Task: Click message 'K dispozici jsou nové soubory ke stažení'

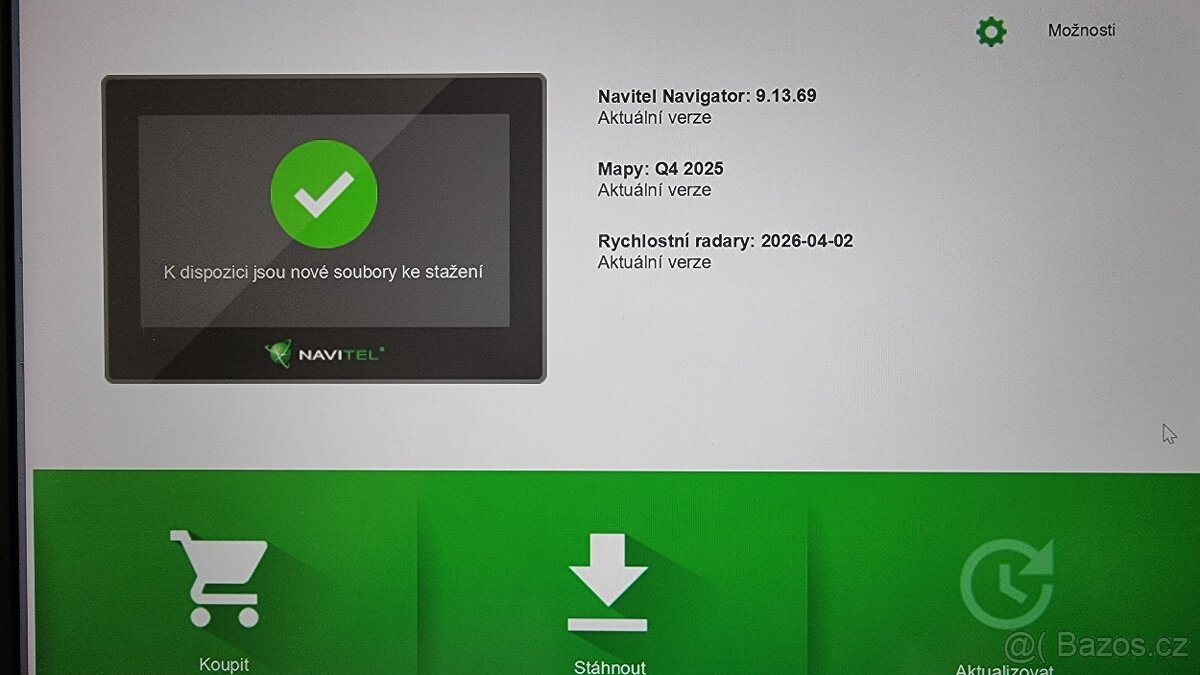Action: [323, 271]
